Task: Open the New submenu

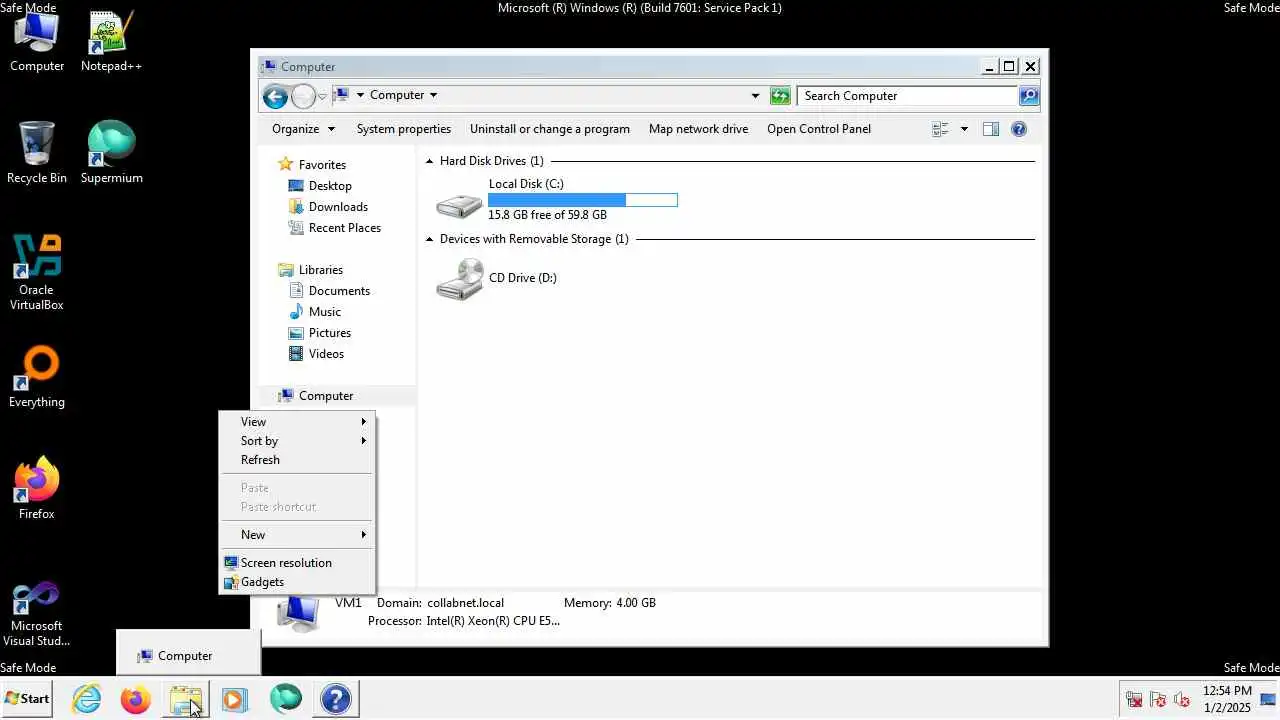Action: tap(297, 535)
